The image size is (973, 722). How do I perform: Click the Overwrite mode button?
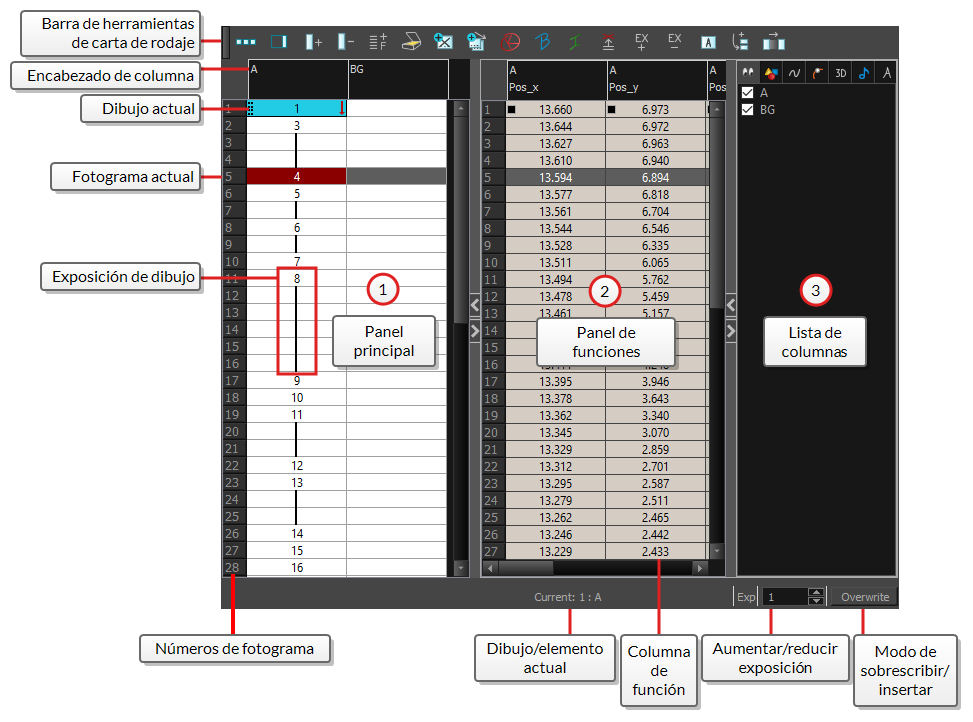[865, 597]
